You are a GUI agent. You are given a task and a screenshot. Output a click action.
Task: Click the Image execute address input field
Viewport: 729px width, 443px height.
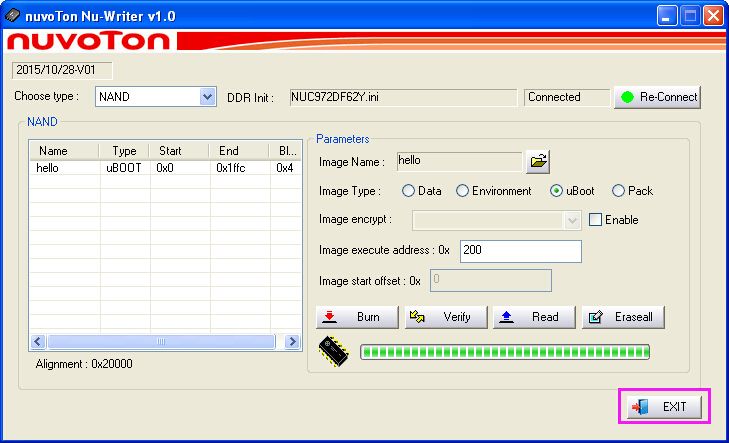tap(518, 250)
